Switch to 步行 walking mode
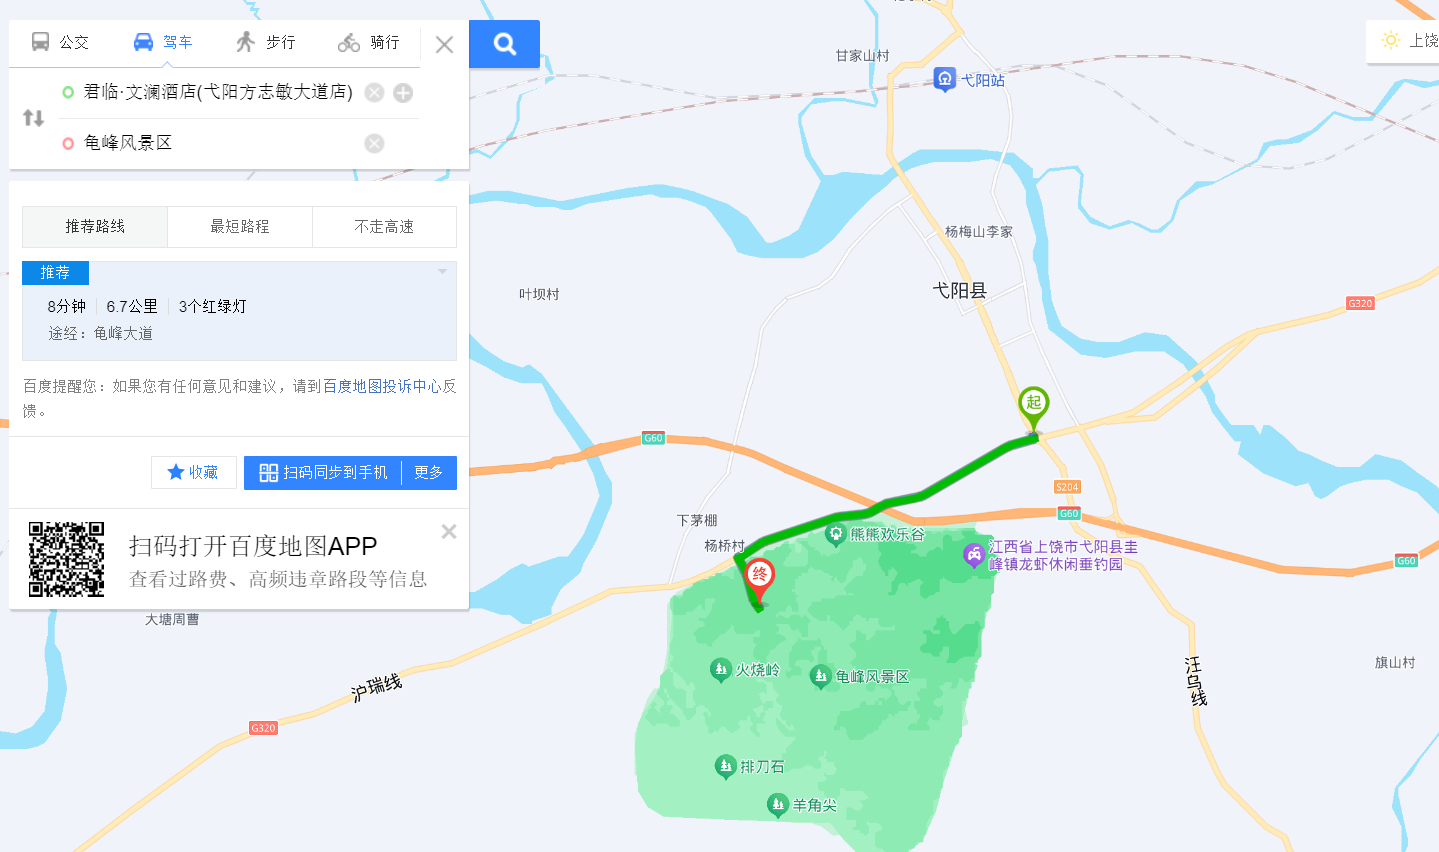The width and height of the screenshot is (1439, 852). click(266, 42)
